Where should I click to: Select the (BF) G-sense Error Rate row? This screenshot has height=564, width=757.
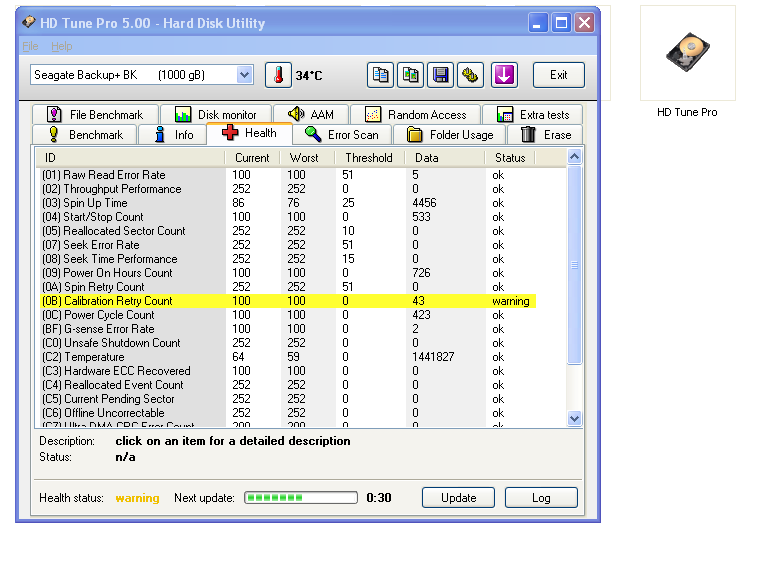tap(288, 329)
